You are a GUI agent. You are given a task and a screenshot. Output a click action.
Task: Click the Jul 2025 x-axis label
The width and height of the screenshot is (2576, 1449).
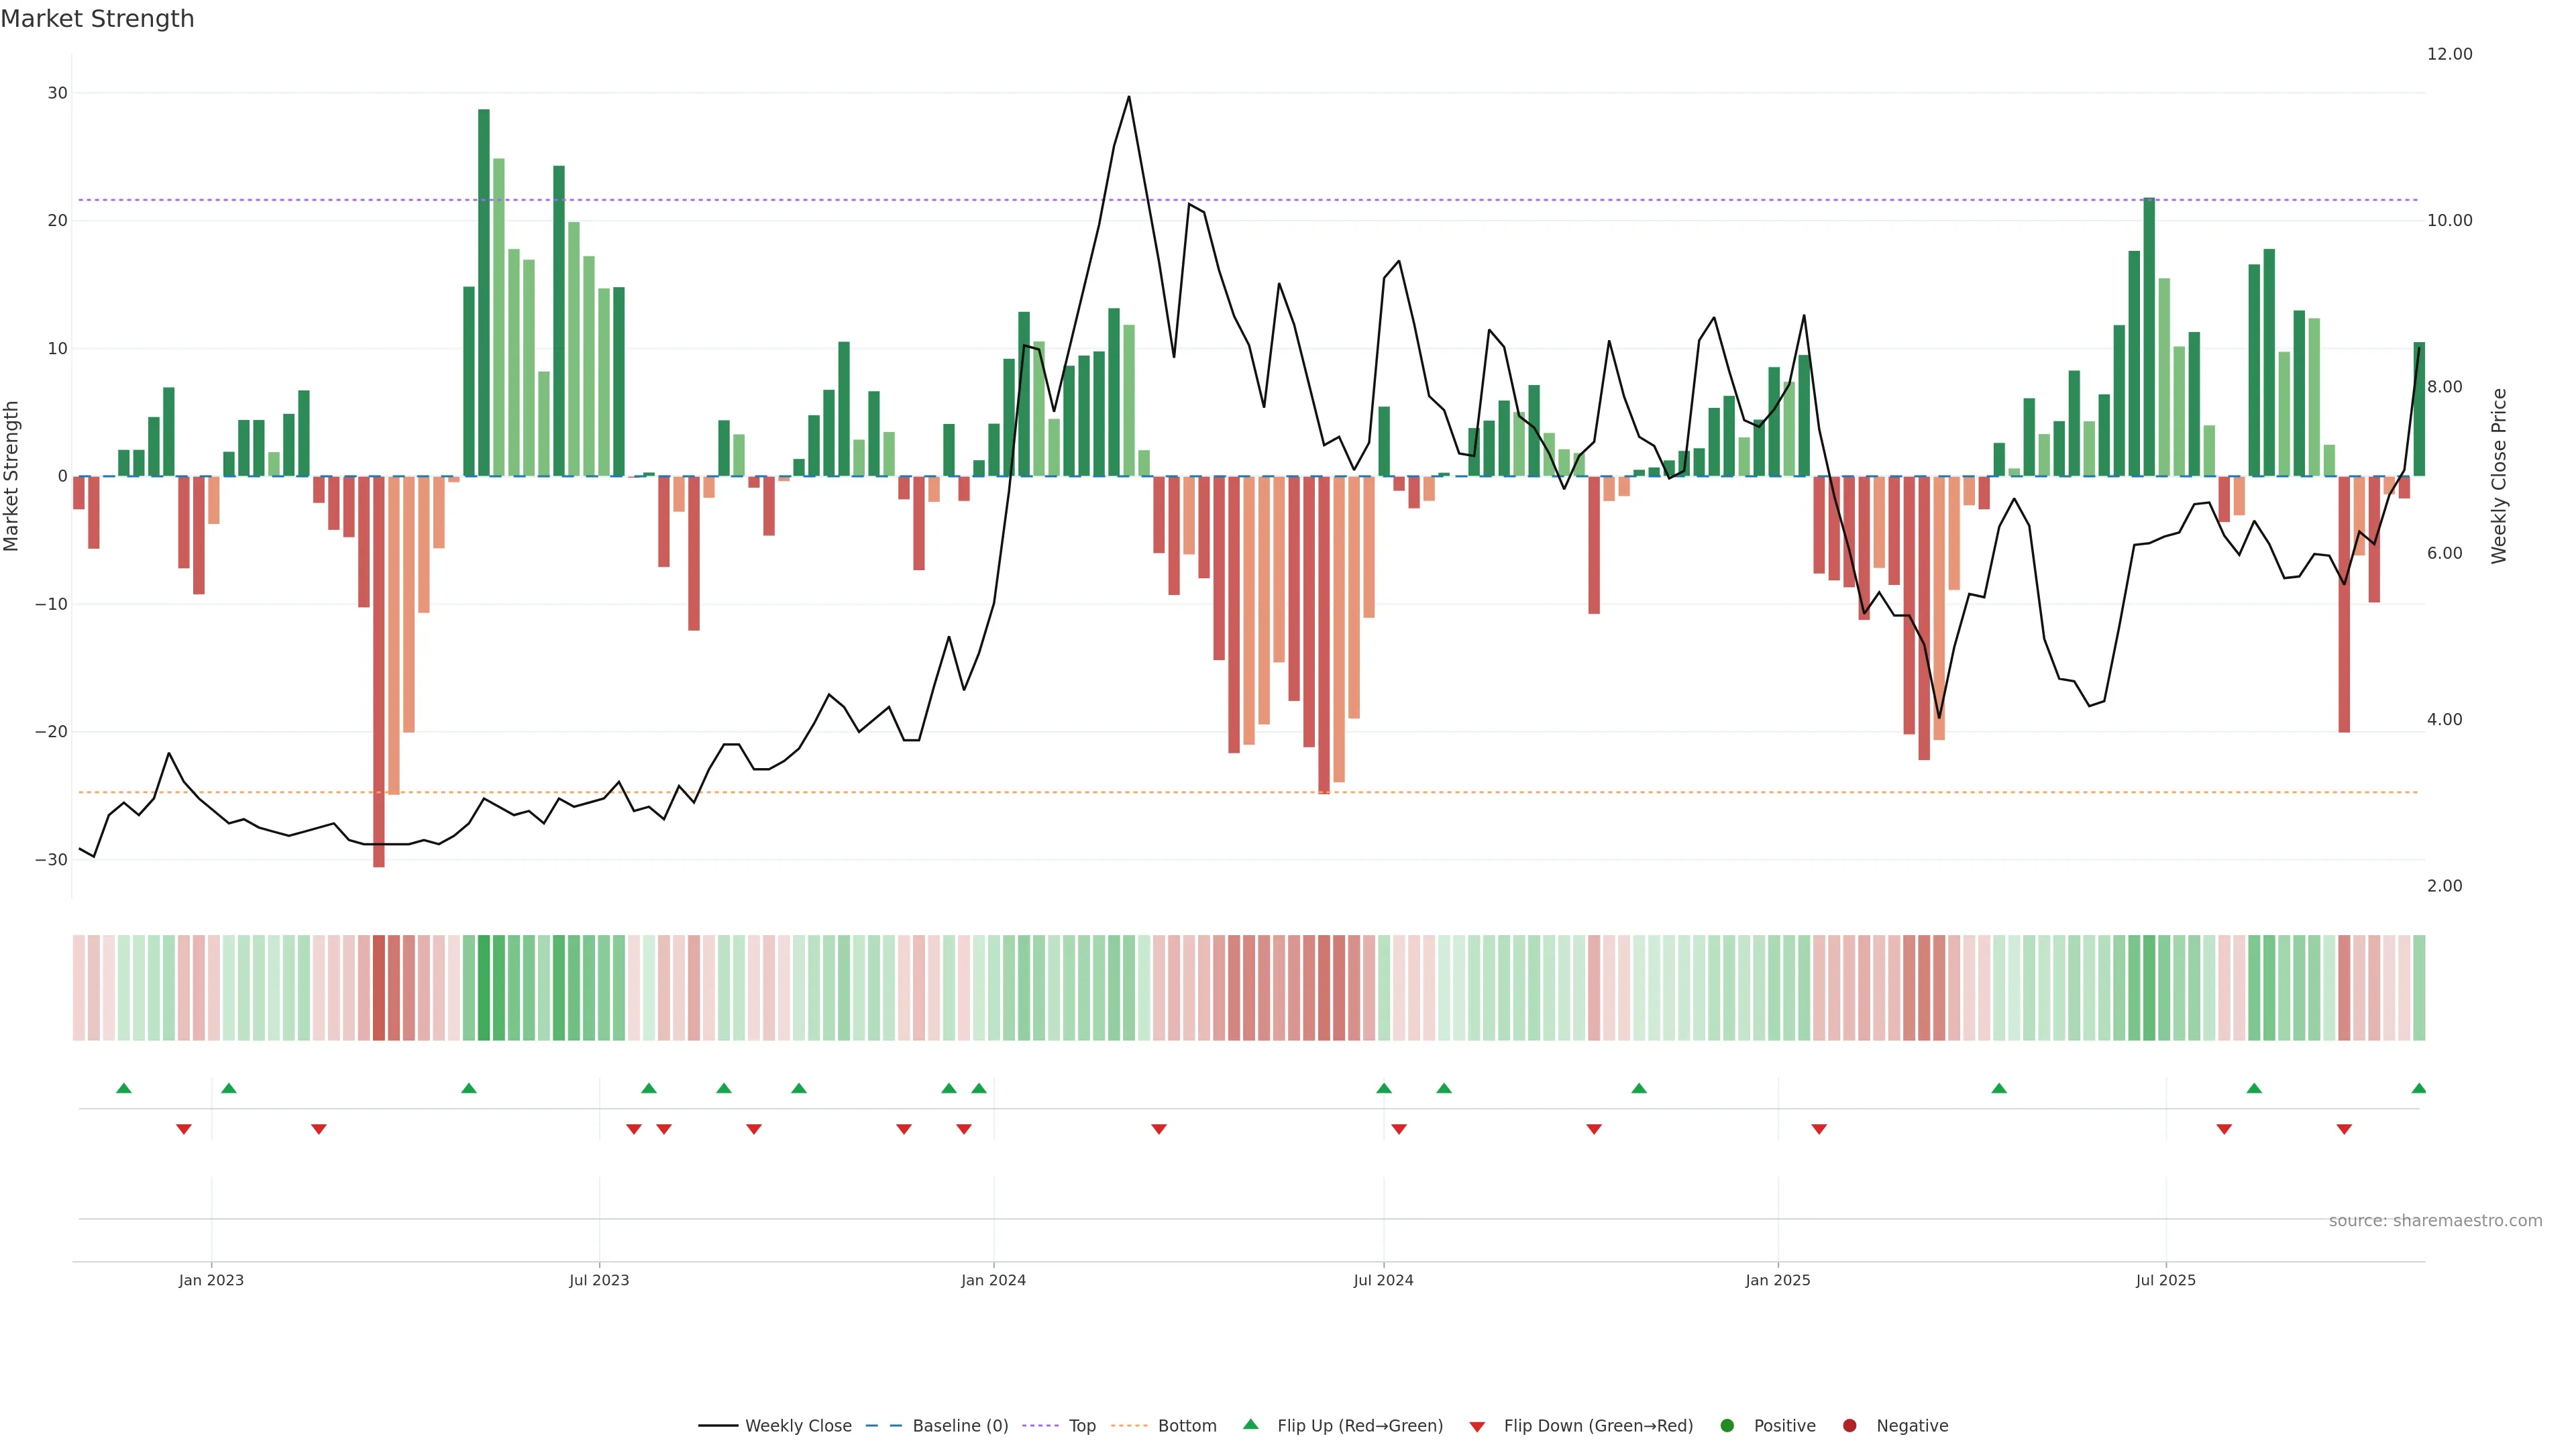click(x=2165, y=1280)
